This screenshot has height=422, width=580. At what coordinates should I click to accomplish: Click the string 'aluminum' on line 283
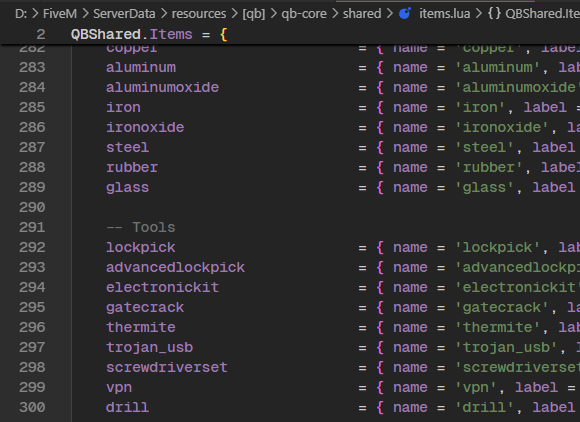(x=498, y=67)
